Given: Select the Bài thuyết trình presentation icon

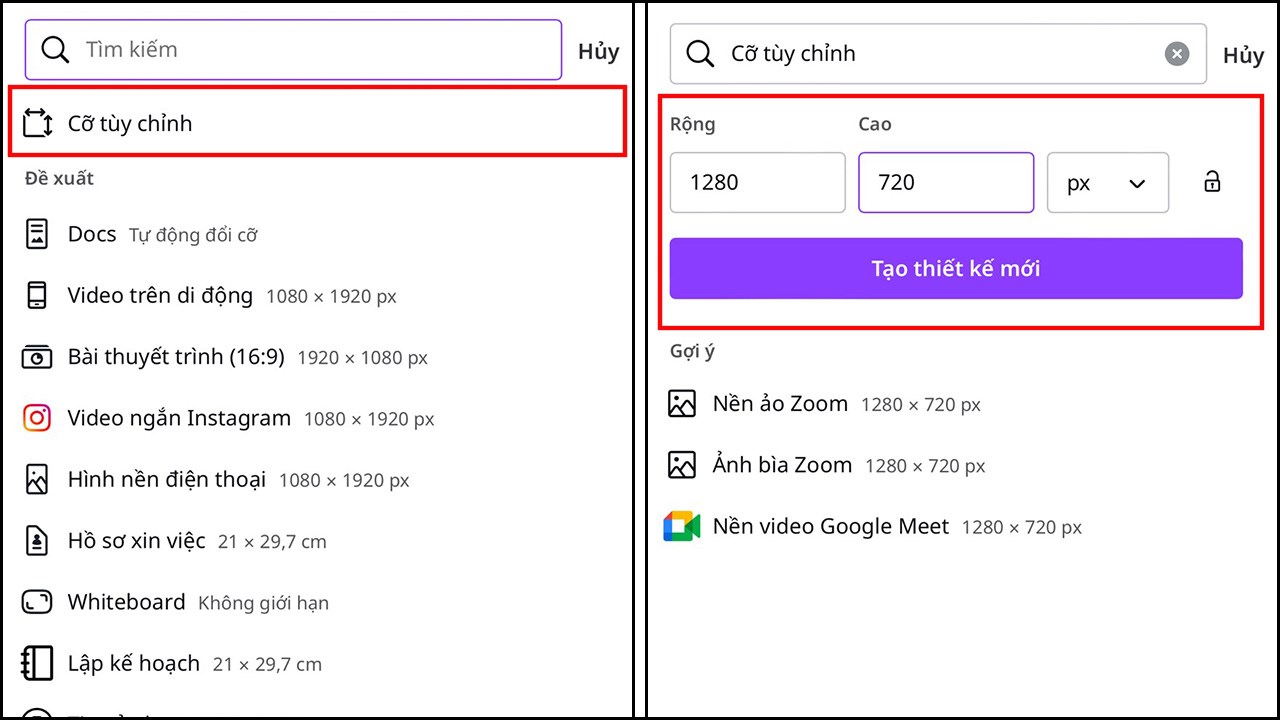Looking at the screenshot, I should (x=37, y=357).
